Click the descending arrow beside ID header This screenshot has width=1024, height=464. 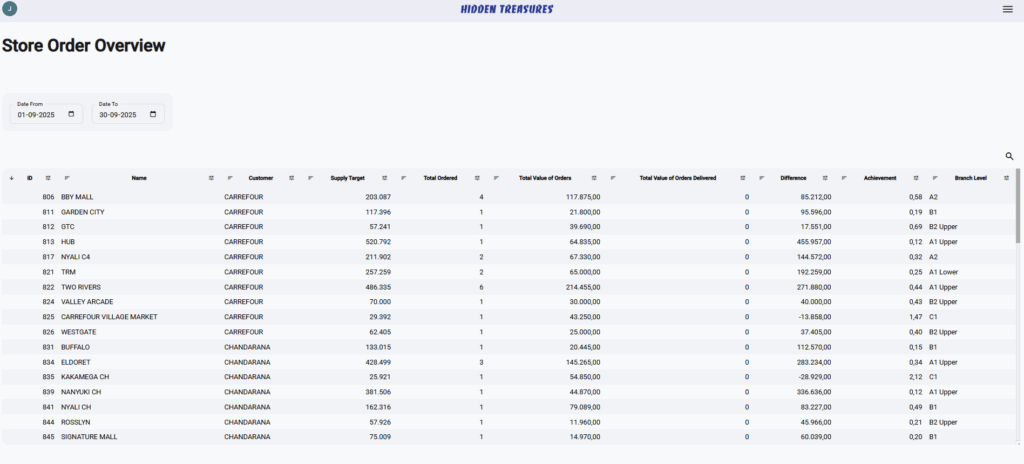tap(11, 178)
